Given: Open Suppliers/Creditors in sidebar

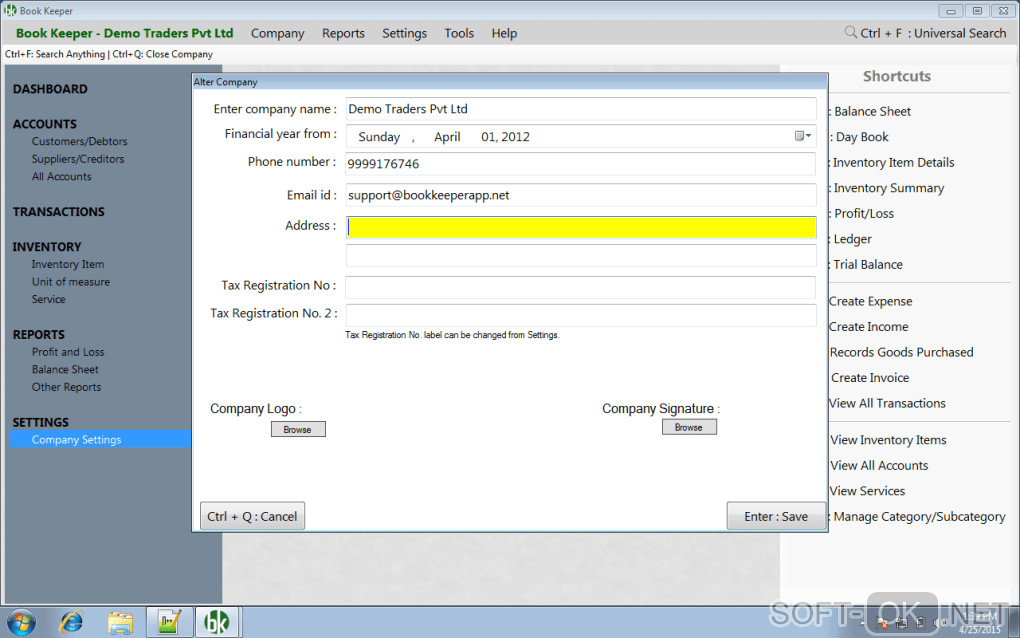Looking at the screenshot, I should coord(78,159).
